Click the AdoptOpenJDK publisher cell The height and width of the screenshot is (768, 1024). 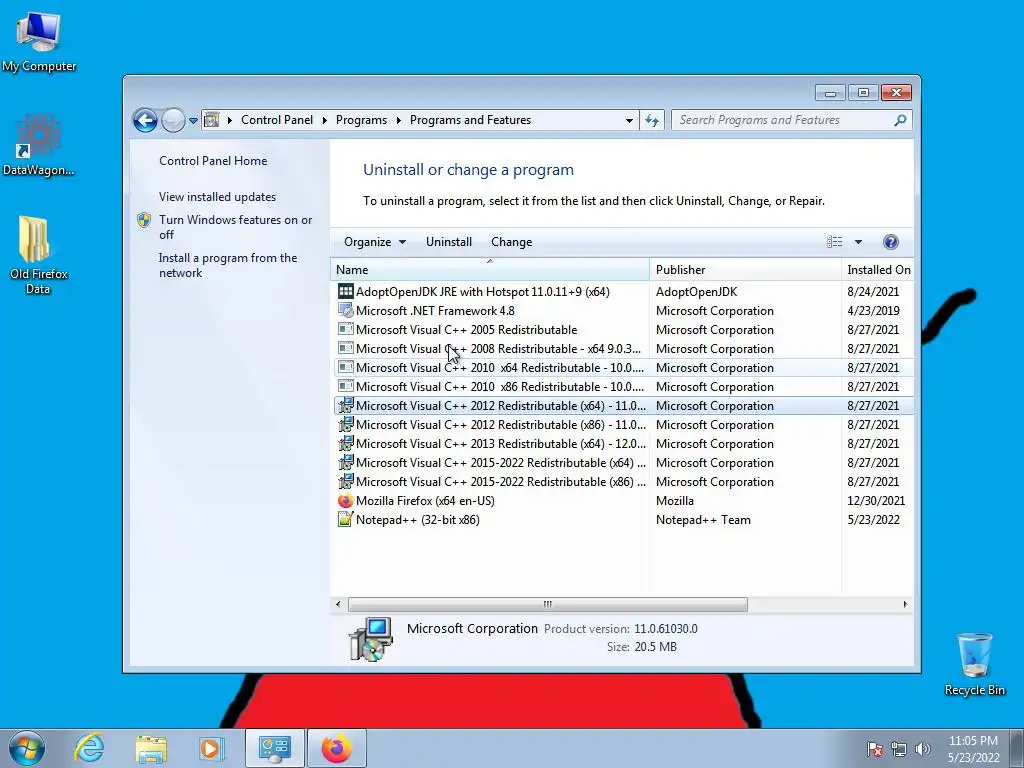[x=696, y=292]
